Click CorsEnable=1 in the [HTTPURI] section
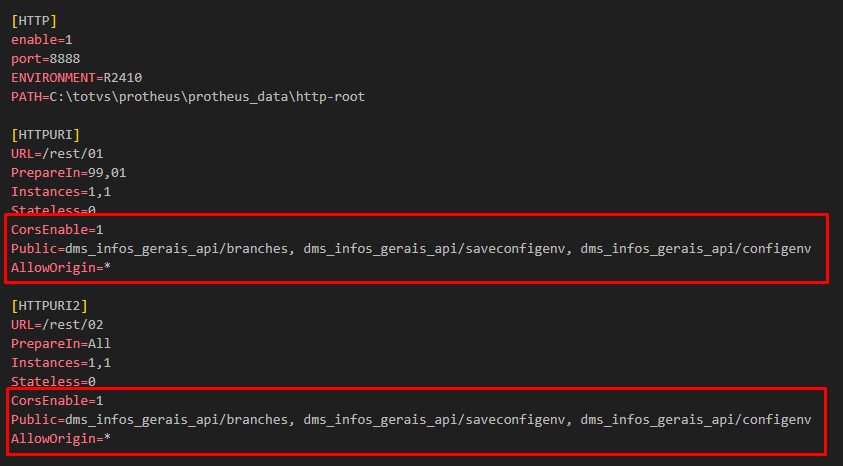The image size is (843, 466). (x=58, y=229)
